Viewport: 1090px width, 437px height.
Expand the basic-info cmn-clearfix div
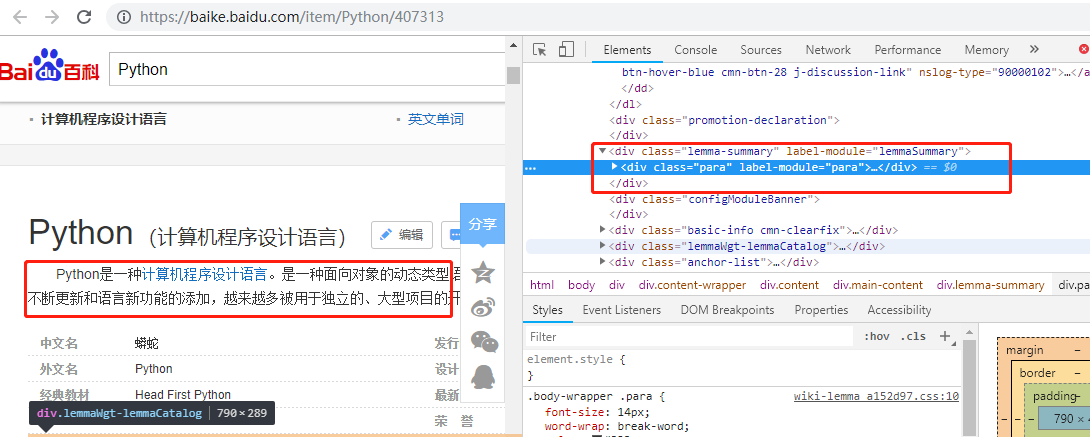tap(602, 229)
